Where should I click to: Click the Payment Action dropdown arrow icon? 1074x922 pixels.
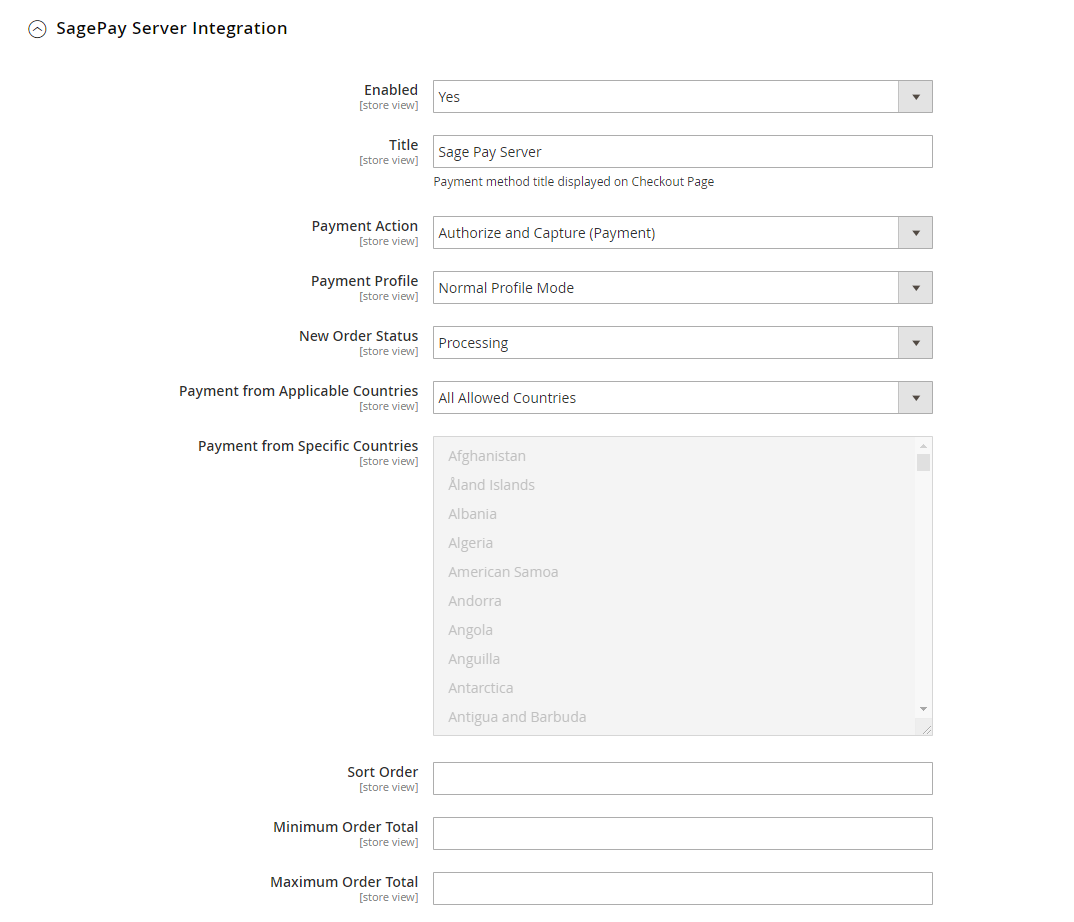click(915, 232)
